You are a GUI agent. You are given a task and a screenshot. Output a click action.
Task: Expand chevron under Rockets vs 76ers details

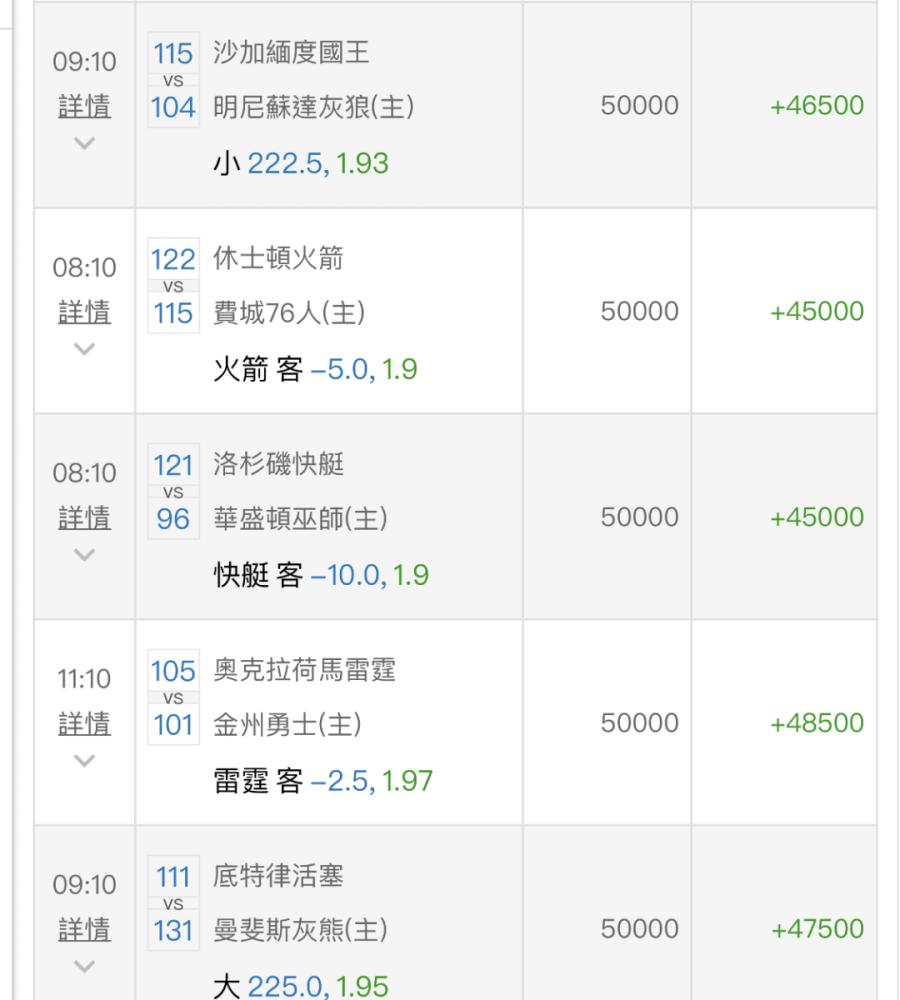[x=84, y=349]
